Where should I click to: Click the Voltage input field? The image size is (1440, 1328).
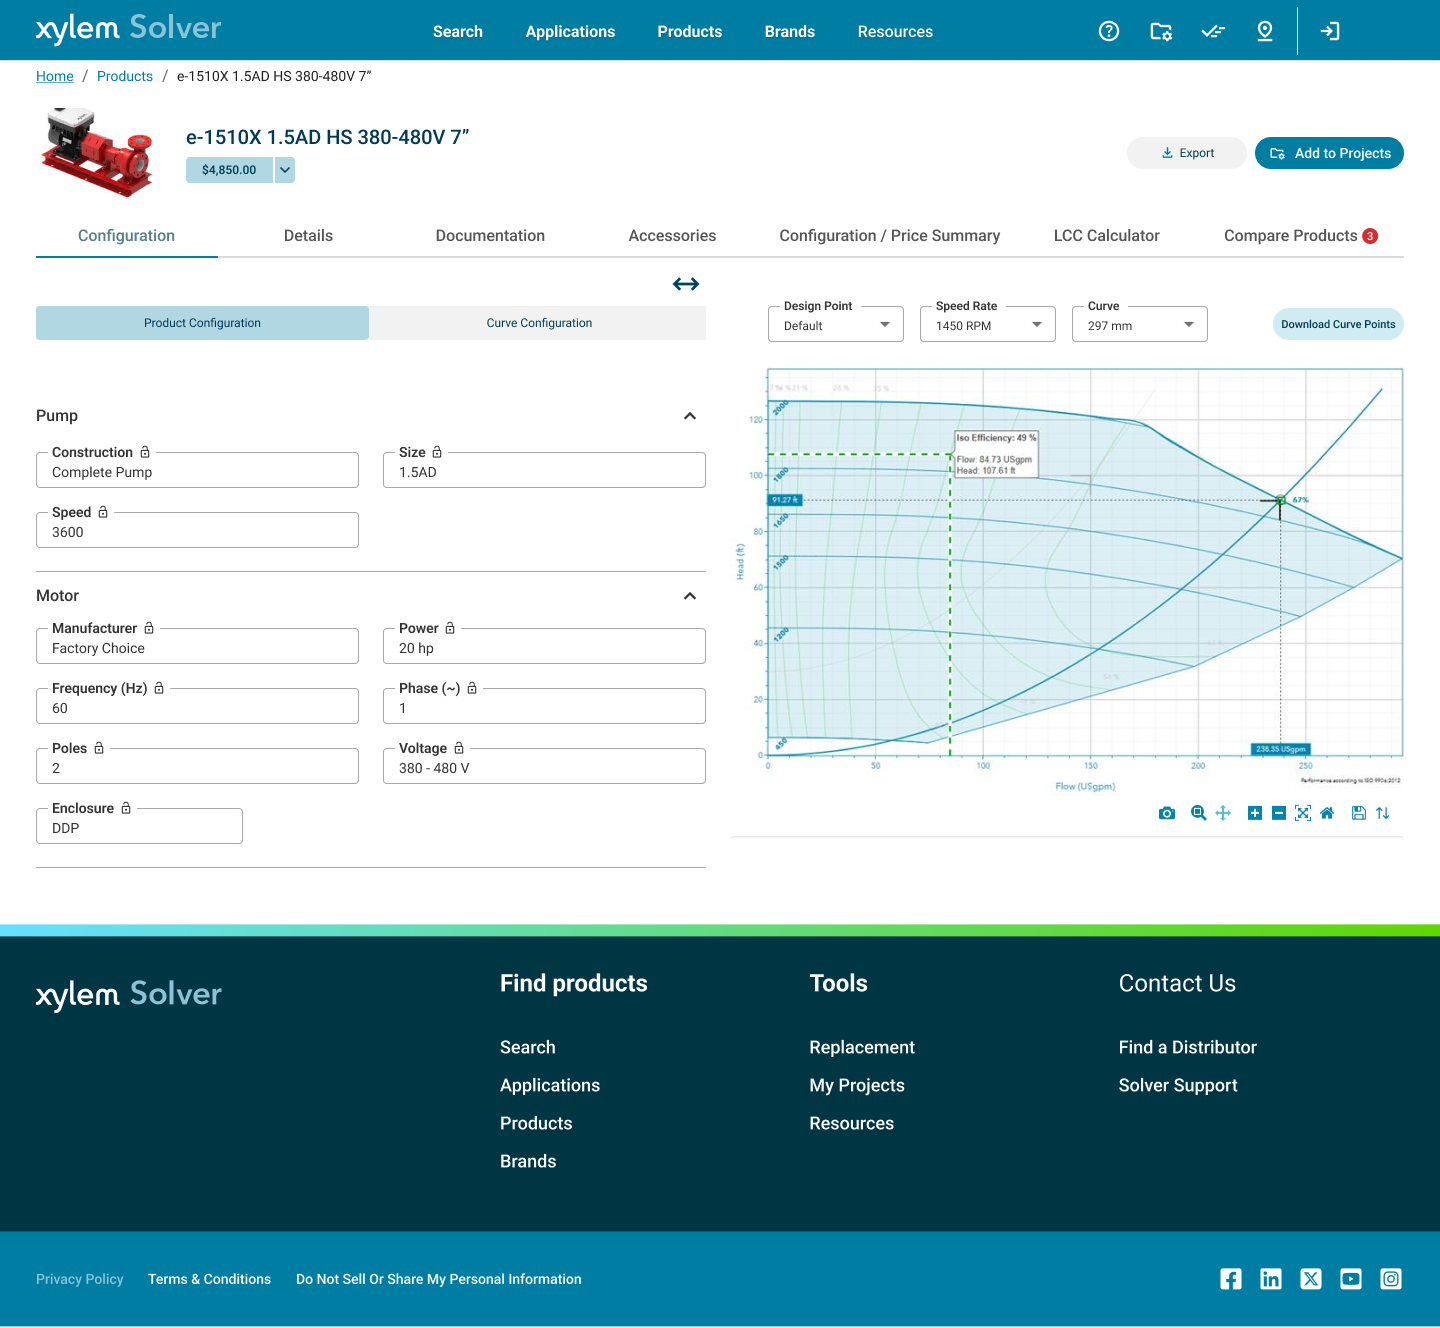coord(544,766)
